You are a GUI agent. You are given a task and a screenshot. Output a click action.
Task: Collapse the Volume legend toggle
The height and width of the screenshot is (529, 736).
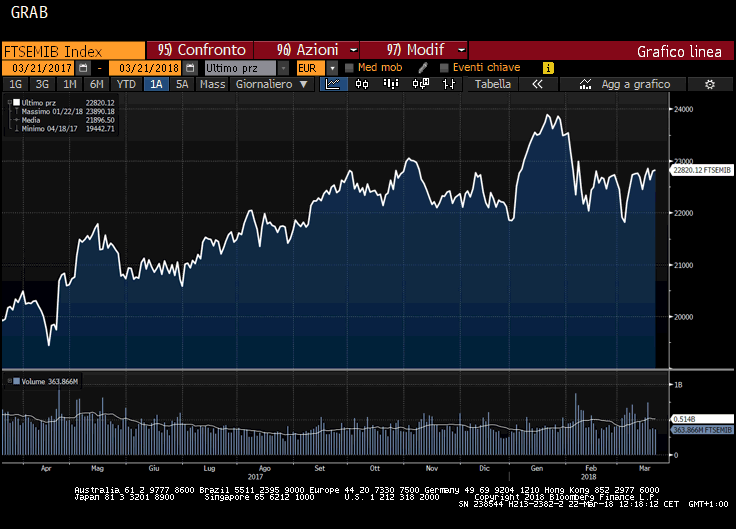pos(9,381)
